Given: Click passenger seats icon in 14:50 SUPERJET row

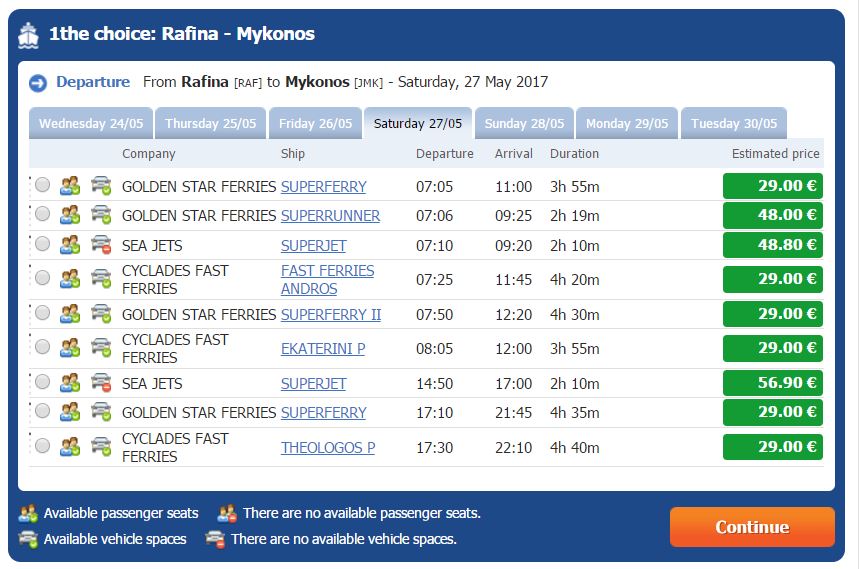Looking at the screenshot, I should (x=70, y=383).
